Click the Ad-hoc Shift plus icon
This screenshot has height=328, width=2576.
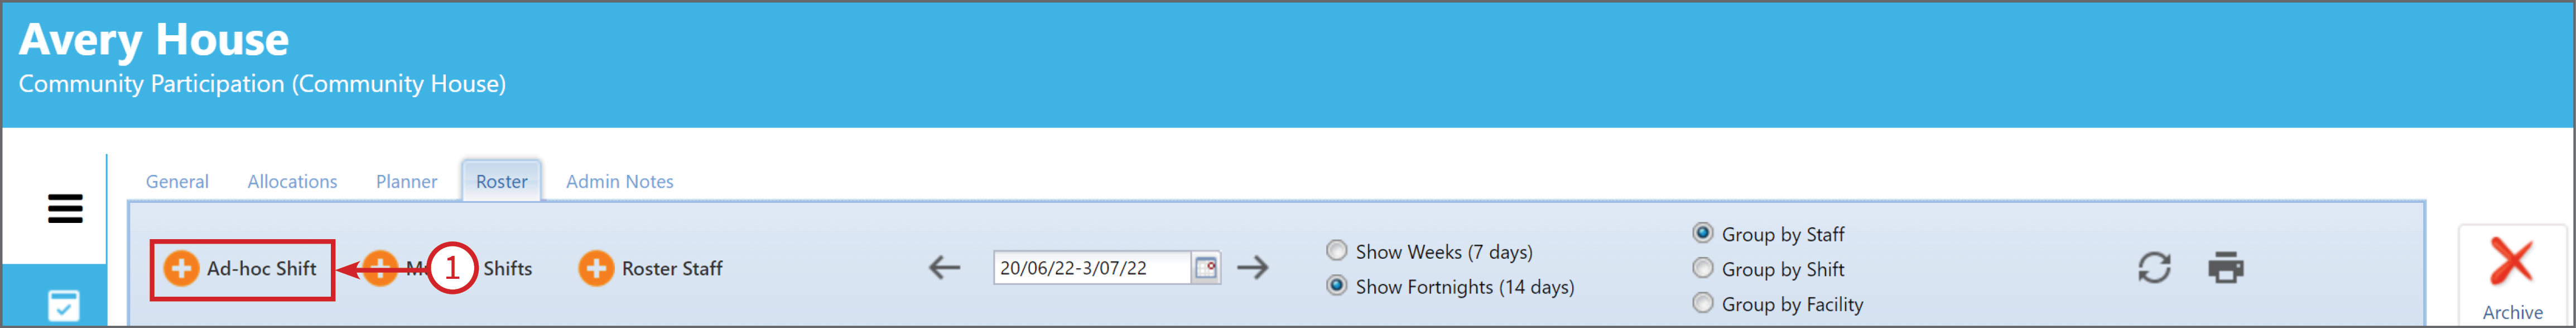[x=181, y=268]
